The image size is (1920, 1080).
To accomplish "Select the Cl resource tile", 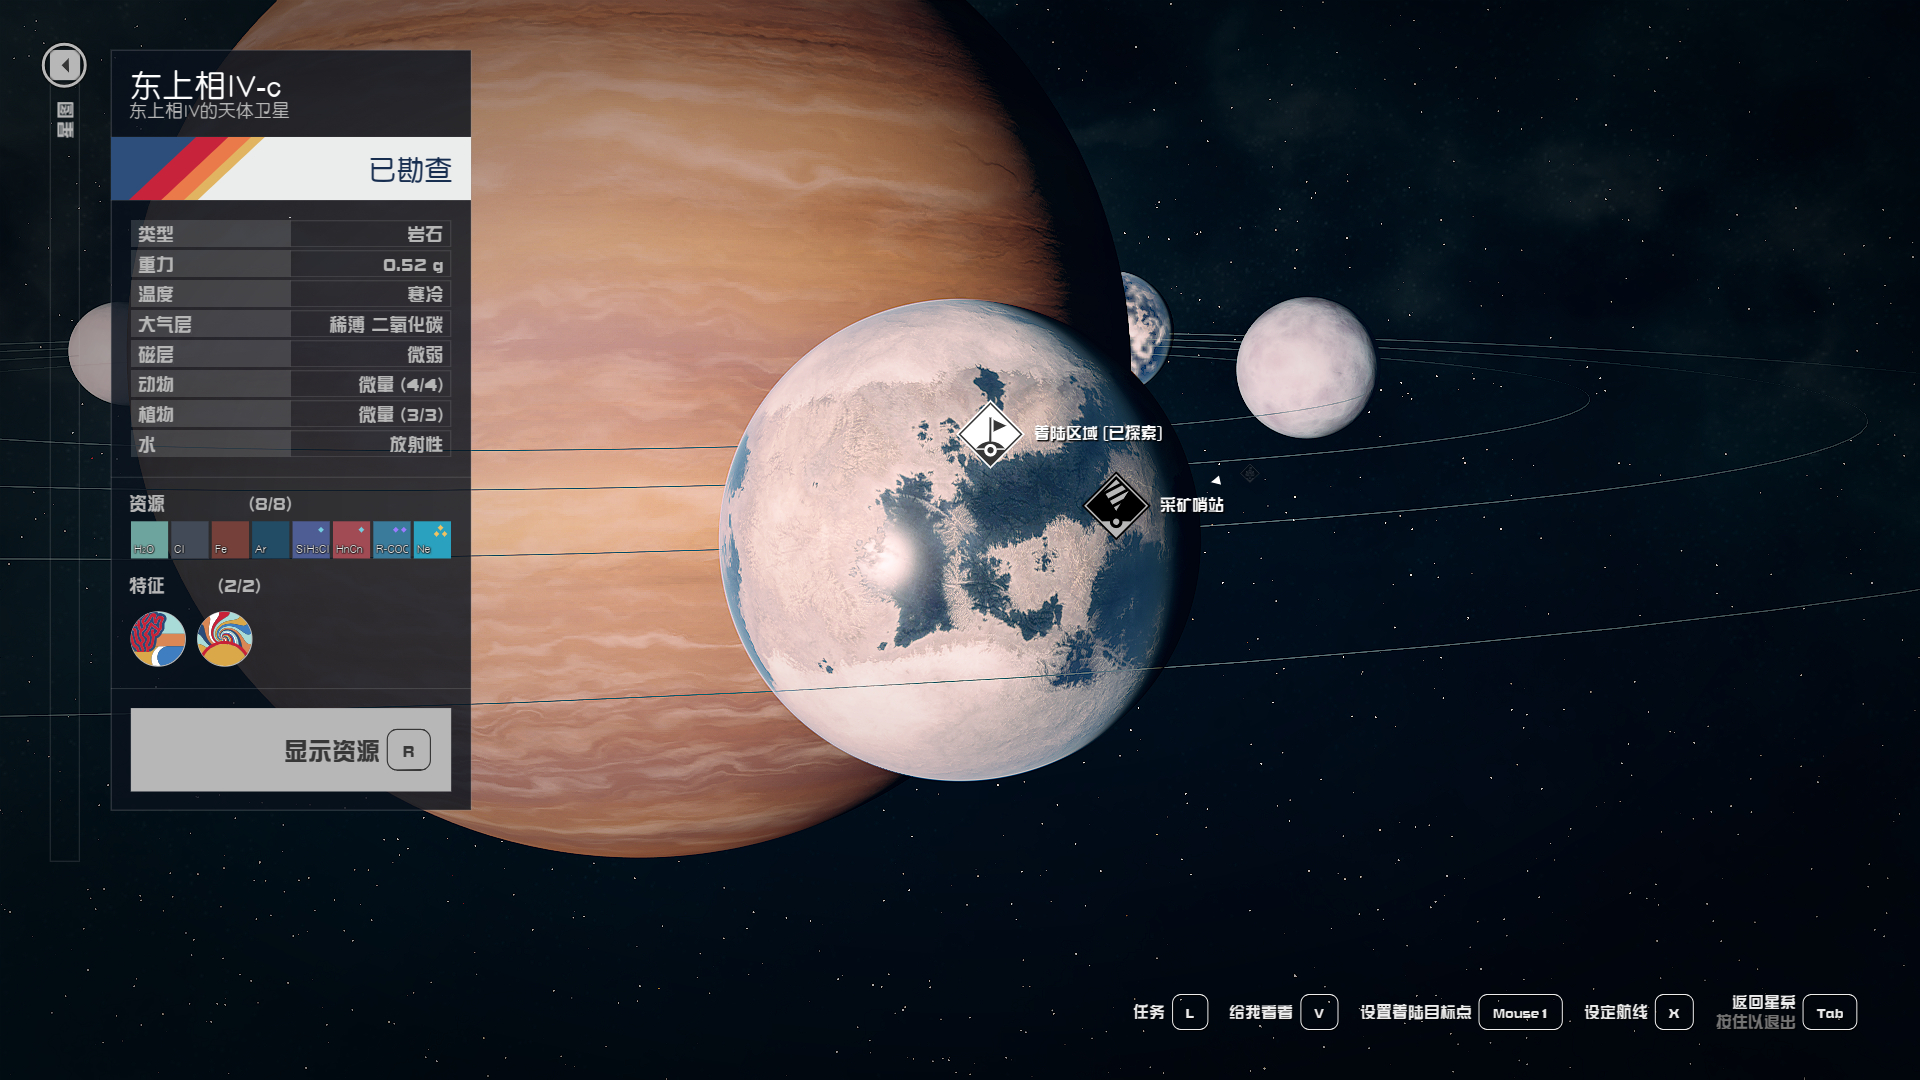I will click(190, 540).
